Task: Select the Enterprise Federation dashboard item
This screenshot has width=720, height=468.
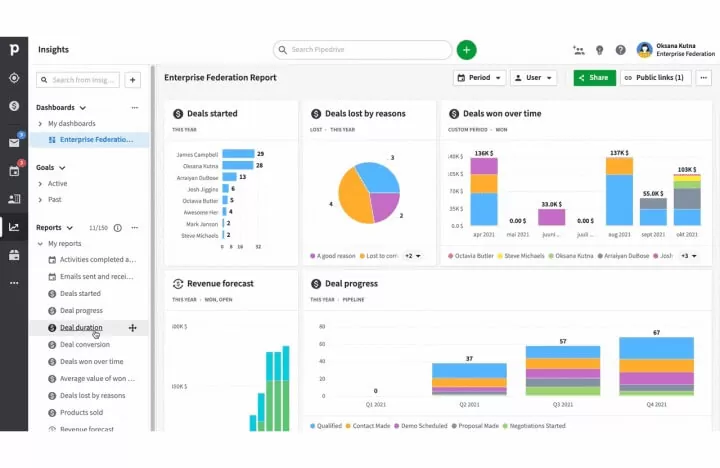Action: tap(90, 140)
